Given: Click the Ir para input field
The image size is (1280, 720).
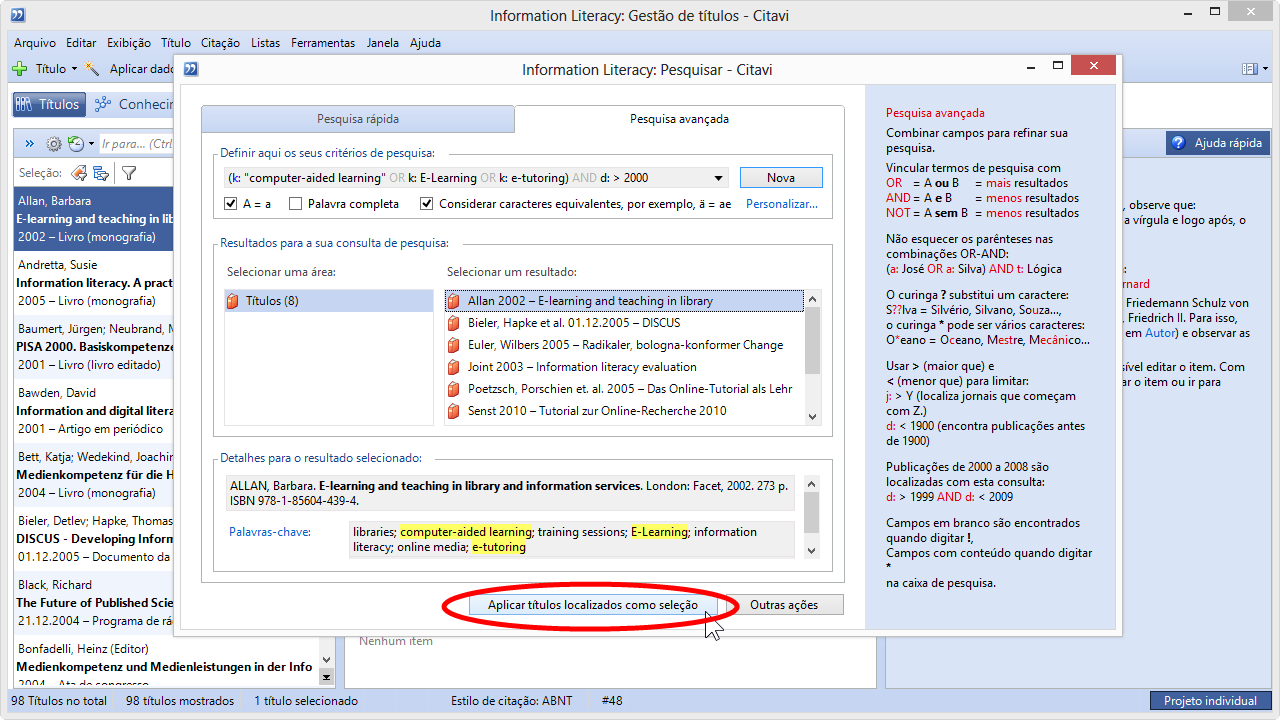Looking at the screenshot, I should [x=136, y=144].
